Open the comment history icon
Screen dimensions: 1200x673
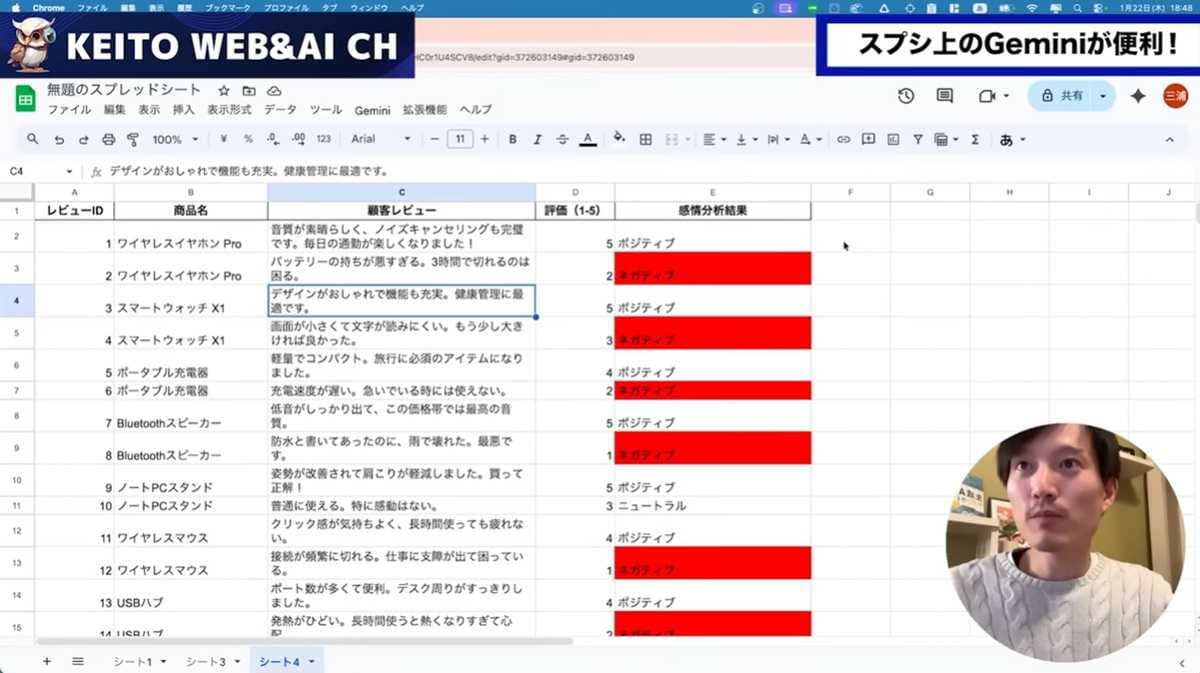pyautogui.click(x=945, y=96)
